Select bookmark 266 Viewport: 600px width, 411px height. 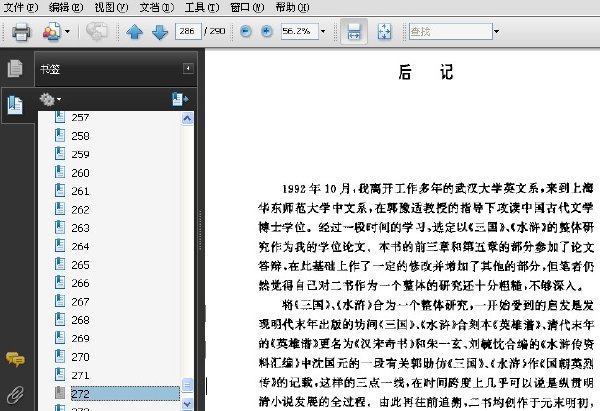point(80,283)
